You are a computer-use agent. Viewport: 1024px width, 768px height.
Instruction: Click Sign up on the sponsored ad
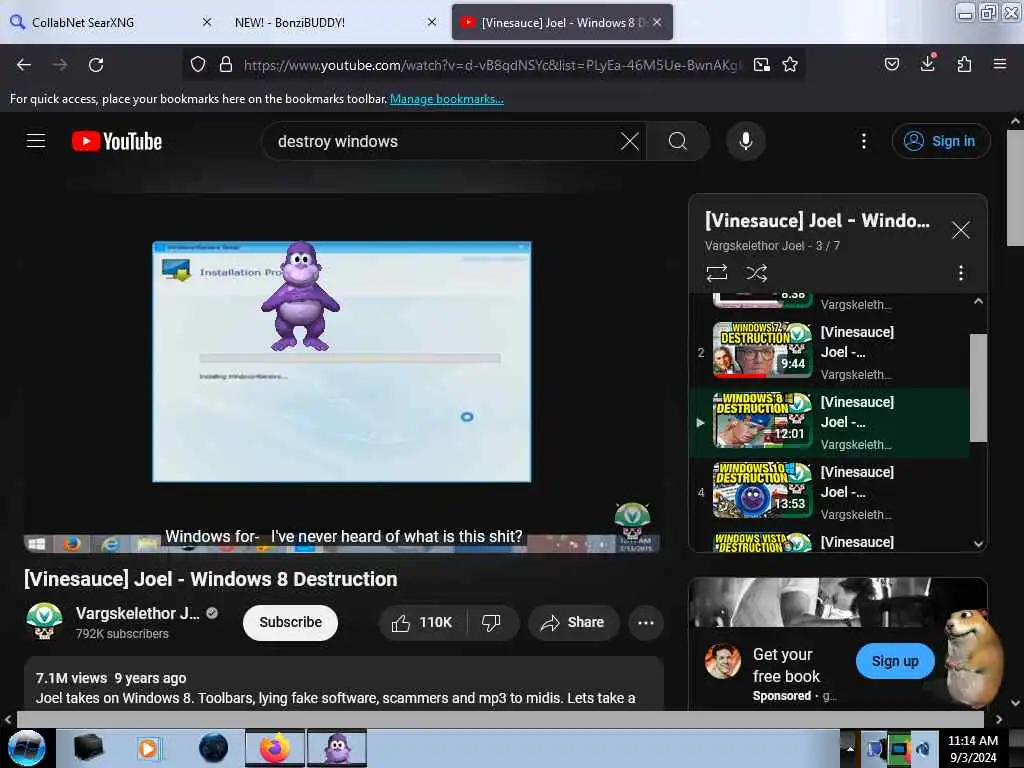click(894, 661)
